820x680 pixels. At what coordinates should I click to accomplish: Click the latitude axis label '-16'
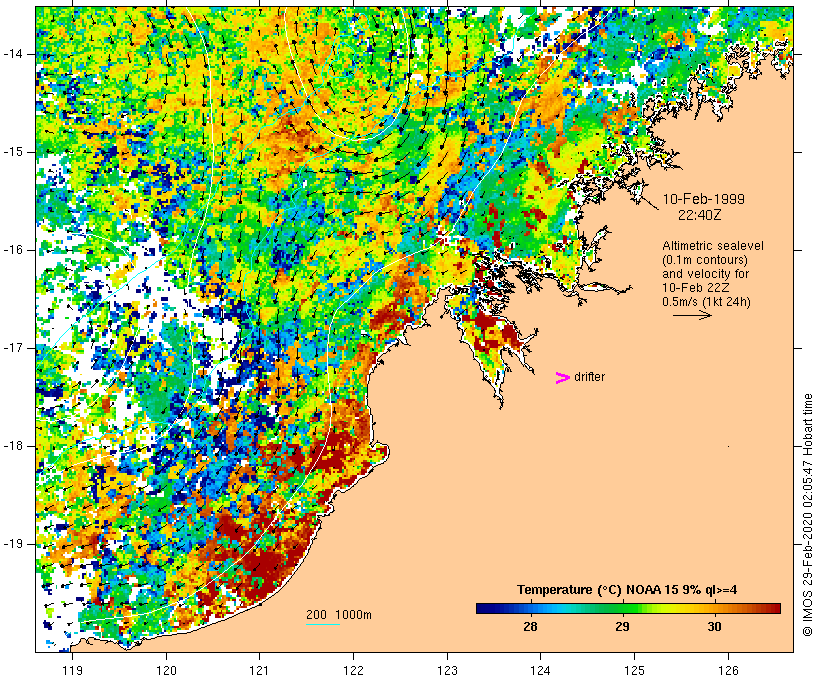[x=13, y=250]
